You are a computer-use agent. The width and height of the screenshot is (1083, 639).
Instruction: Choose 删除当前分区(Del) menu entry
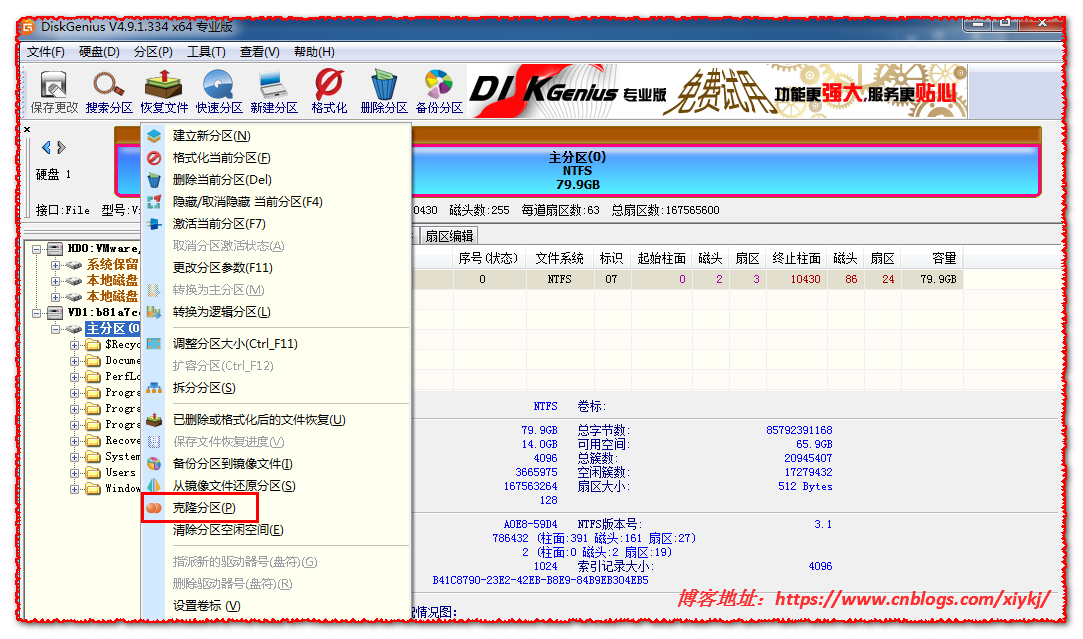(276, 180)
